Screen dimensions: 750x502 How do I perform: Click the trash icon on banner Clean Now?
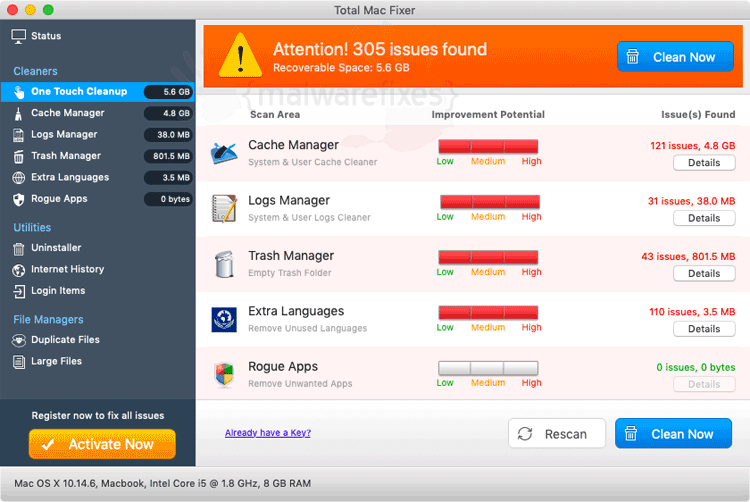pos(632,56)
